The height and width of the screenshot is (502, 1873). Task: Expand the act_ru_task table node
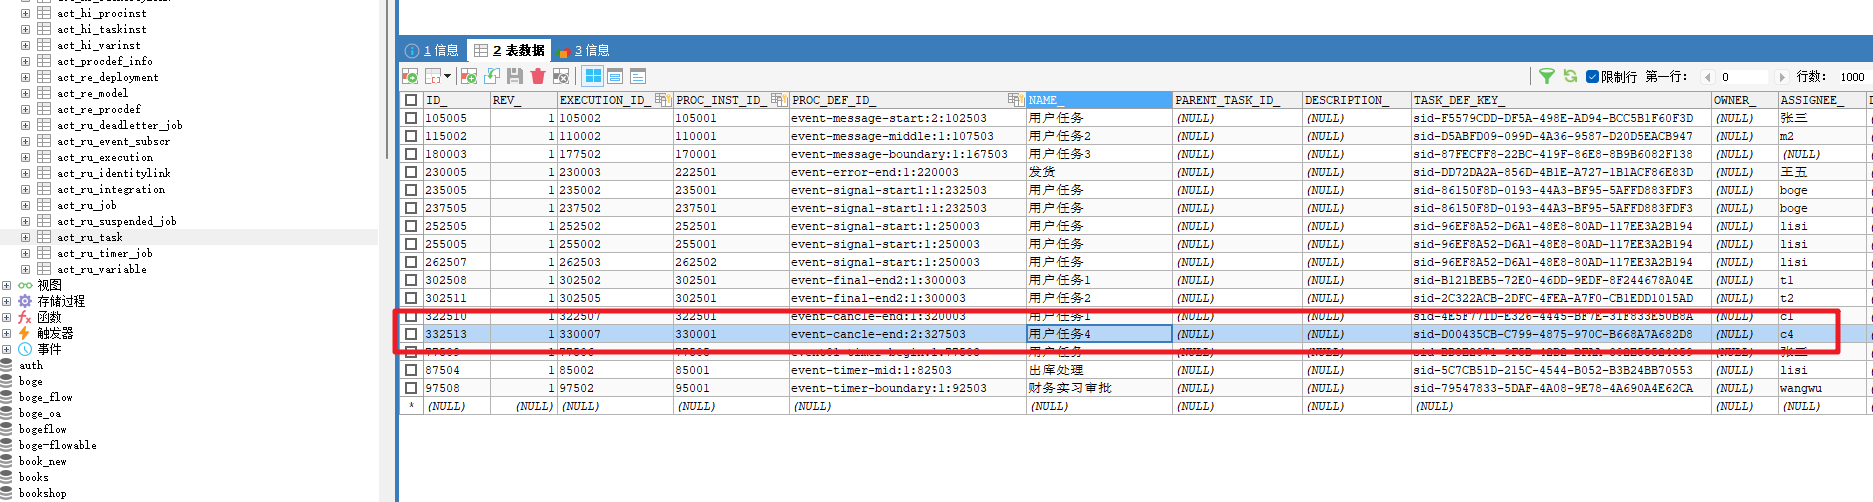point(26,237)
